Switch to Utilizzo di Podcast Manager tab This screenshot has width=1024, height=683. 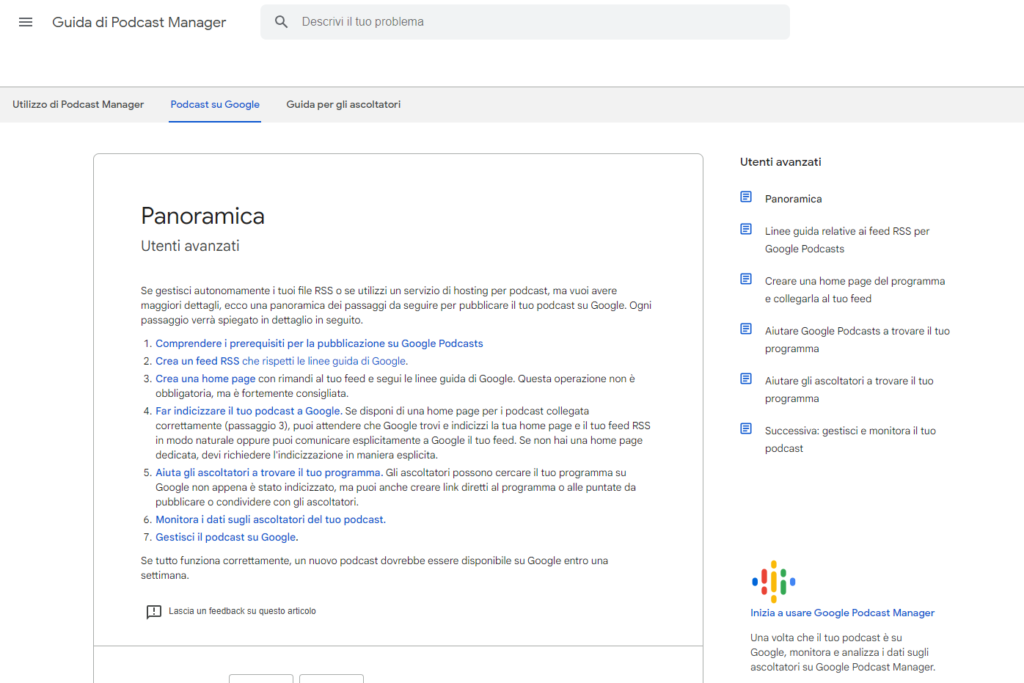point(78,104)
